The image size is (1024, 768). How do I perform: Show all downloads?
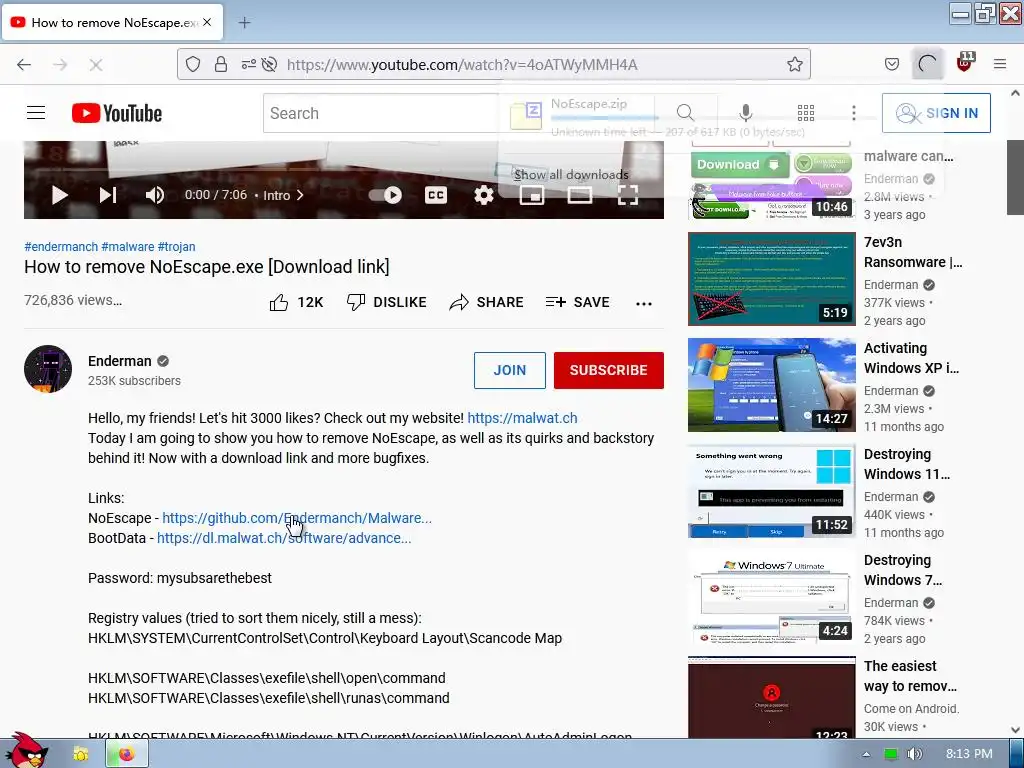[x=571, y=174]
